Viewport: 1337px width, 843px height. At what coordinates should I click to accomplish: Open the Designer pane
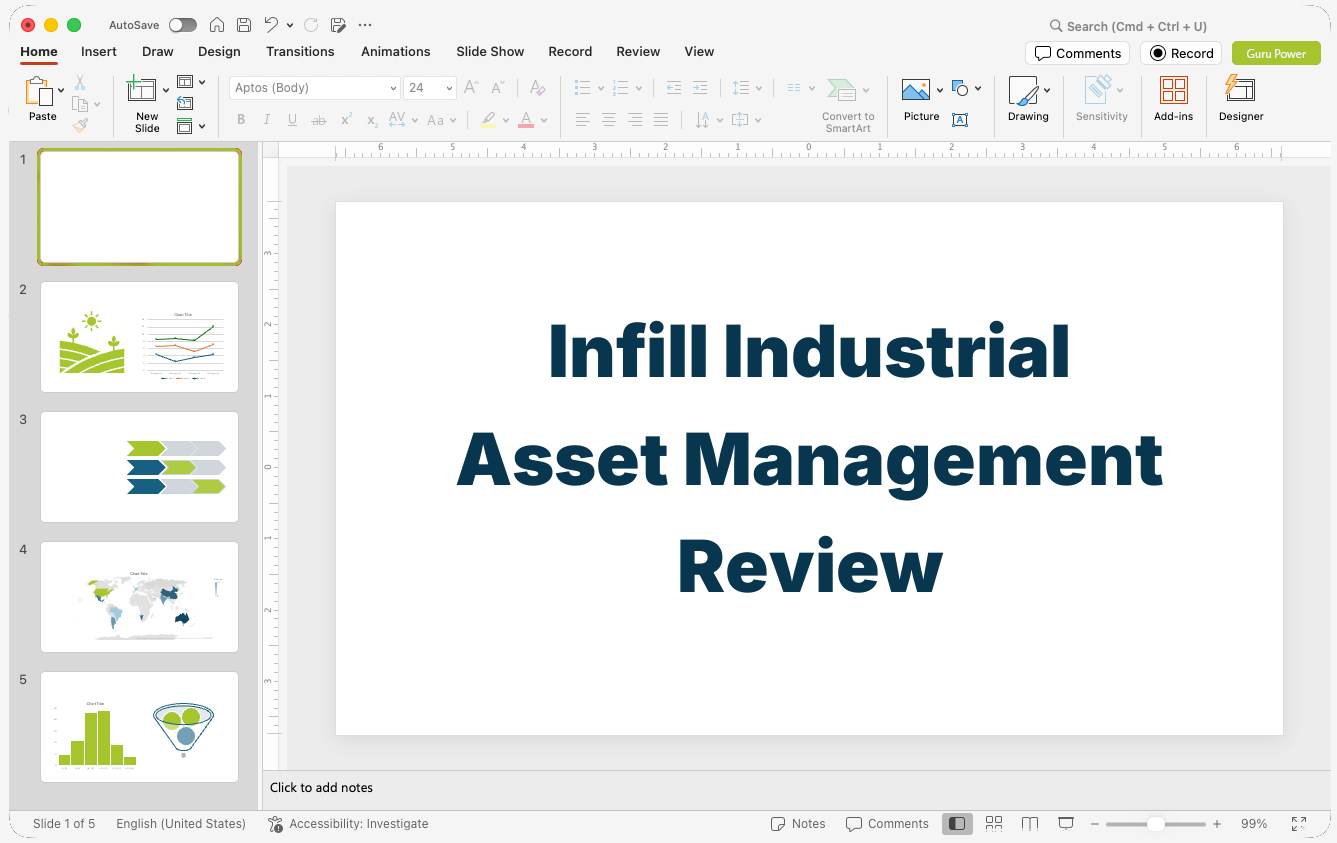pos(1241,99)
